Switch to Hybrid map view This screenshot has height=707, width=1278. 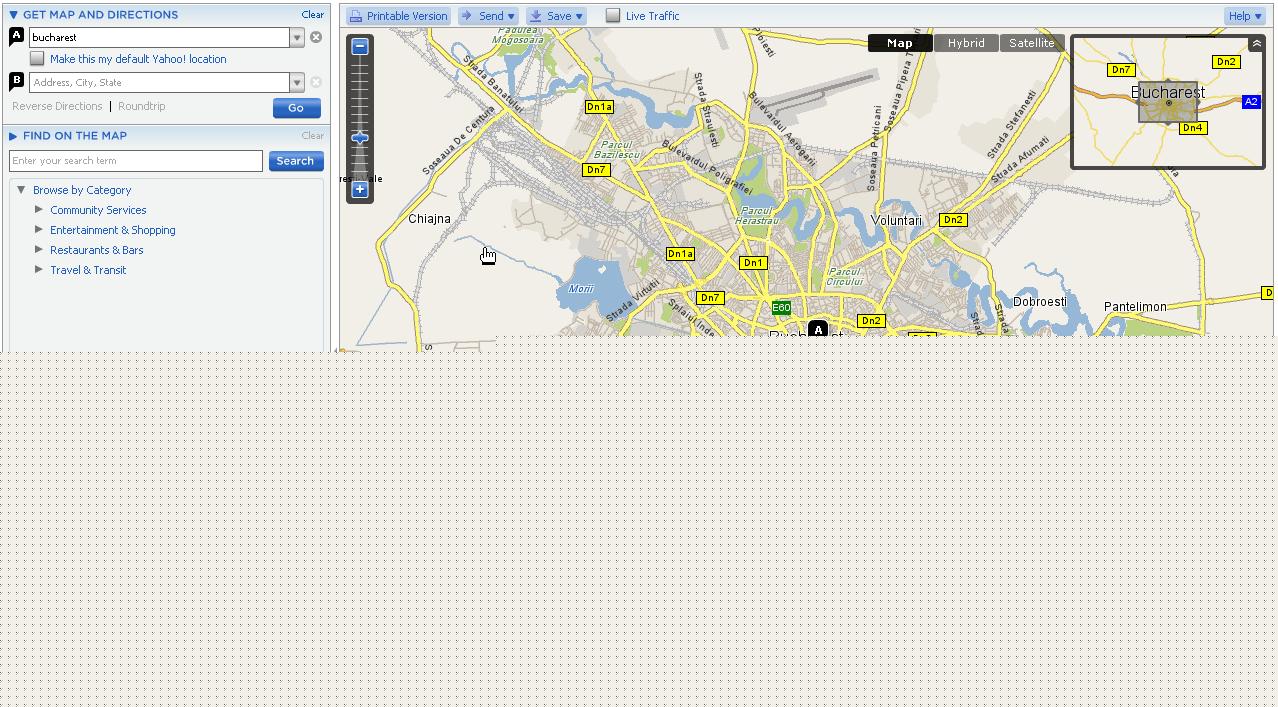(x=965, y=43)
